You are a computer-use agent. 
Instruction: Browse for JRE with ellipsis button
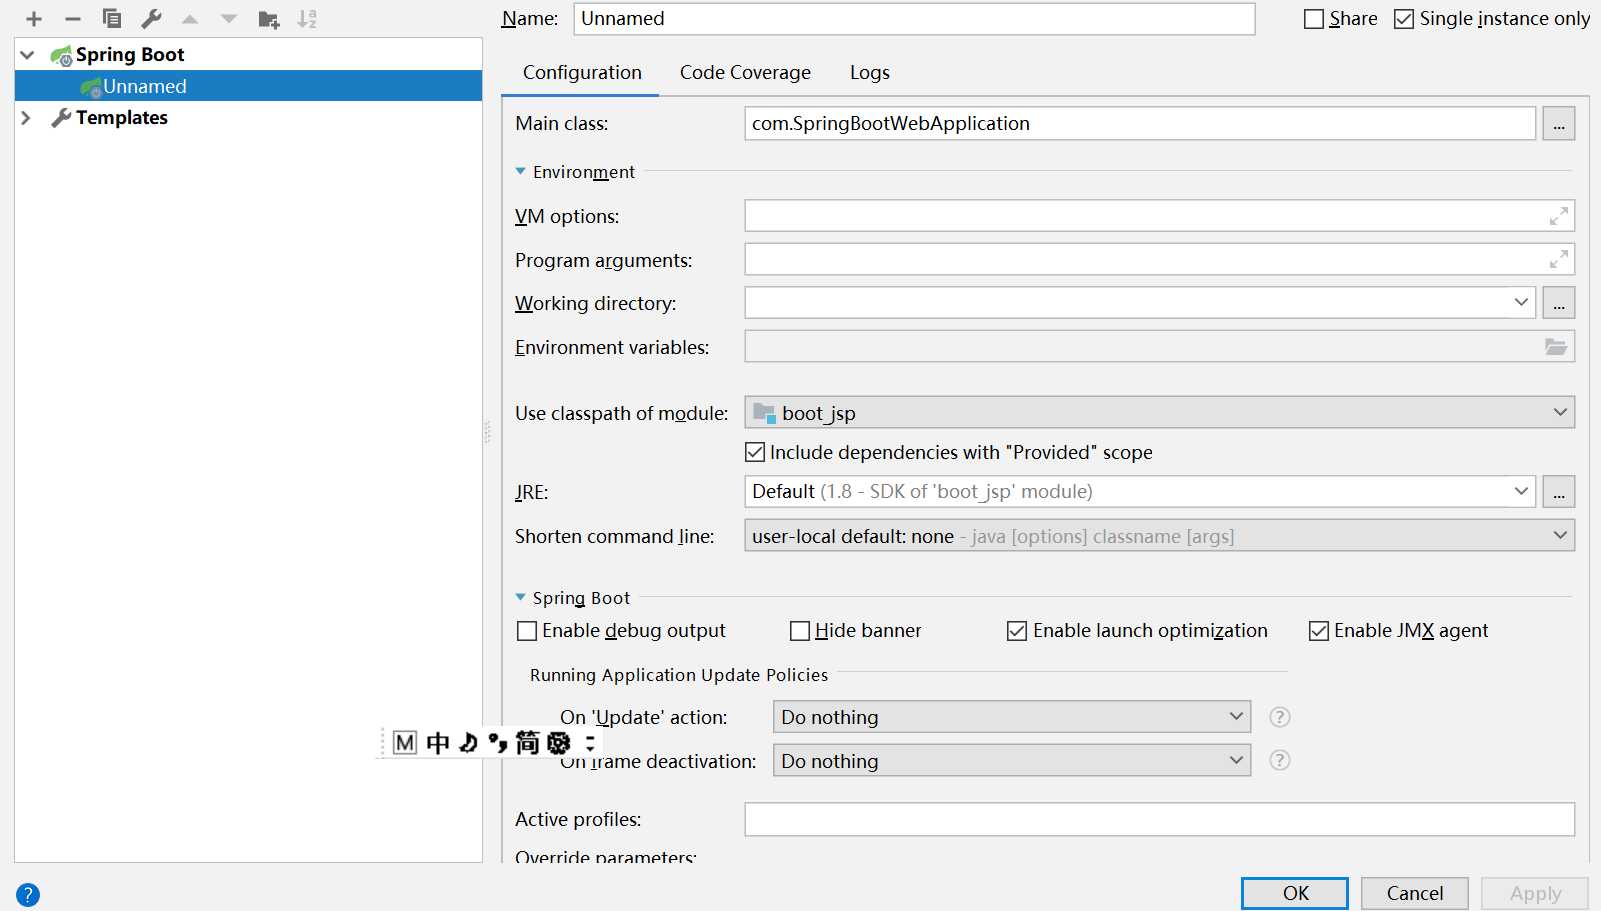pyautogui.click(x=1559, y=492)
